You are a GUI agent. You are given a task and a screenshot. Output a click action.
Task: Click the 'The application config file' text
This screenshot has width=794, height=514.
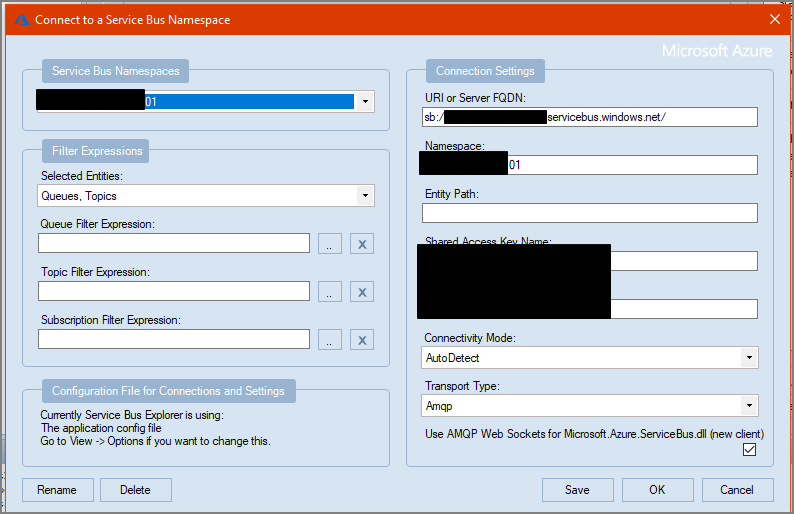(x=101, y=428)
